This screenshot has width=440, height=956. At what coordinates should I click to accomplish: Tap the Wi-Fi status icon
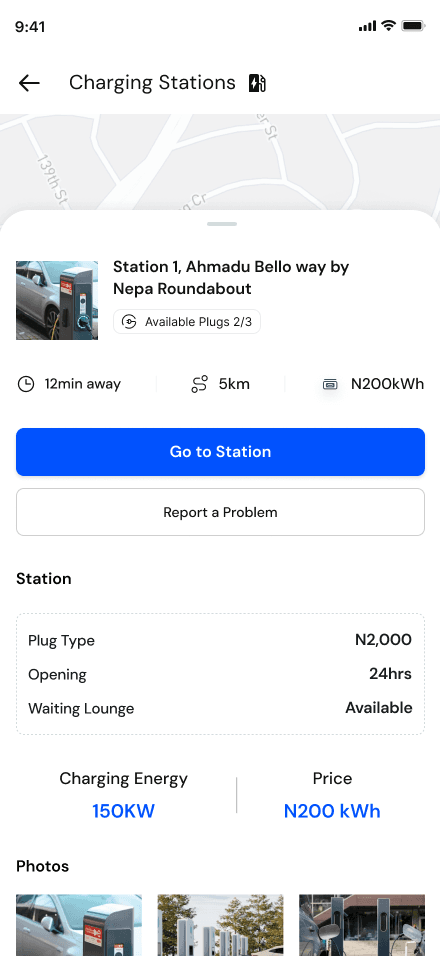click(388, 26)
